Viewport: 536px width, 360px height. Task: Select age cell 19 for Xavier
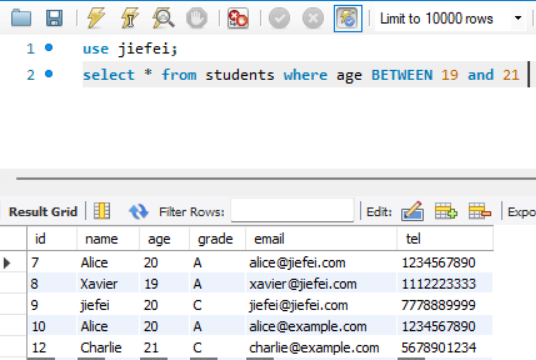pyautogui.click(x=164, y=284)
